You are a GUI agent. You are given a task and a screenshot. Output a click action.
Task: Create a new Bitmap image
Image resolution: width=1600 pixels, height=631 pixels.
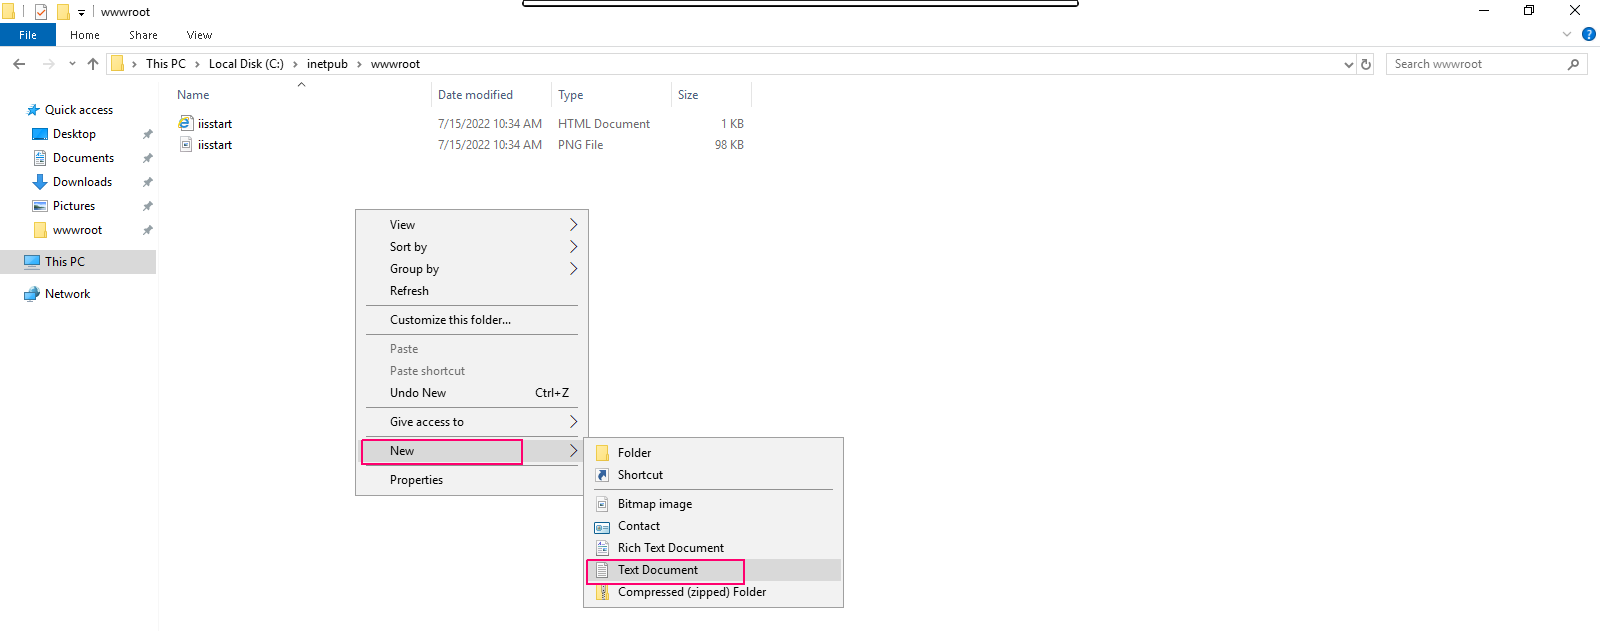(x=713, y=504)
